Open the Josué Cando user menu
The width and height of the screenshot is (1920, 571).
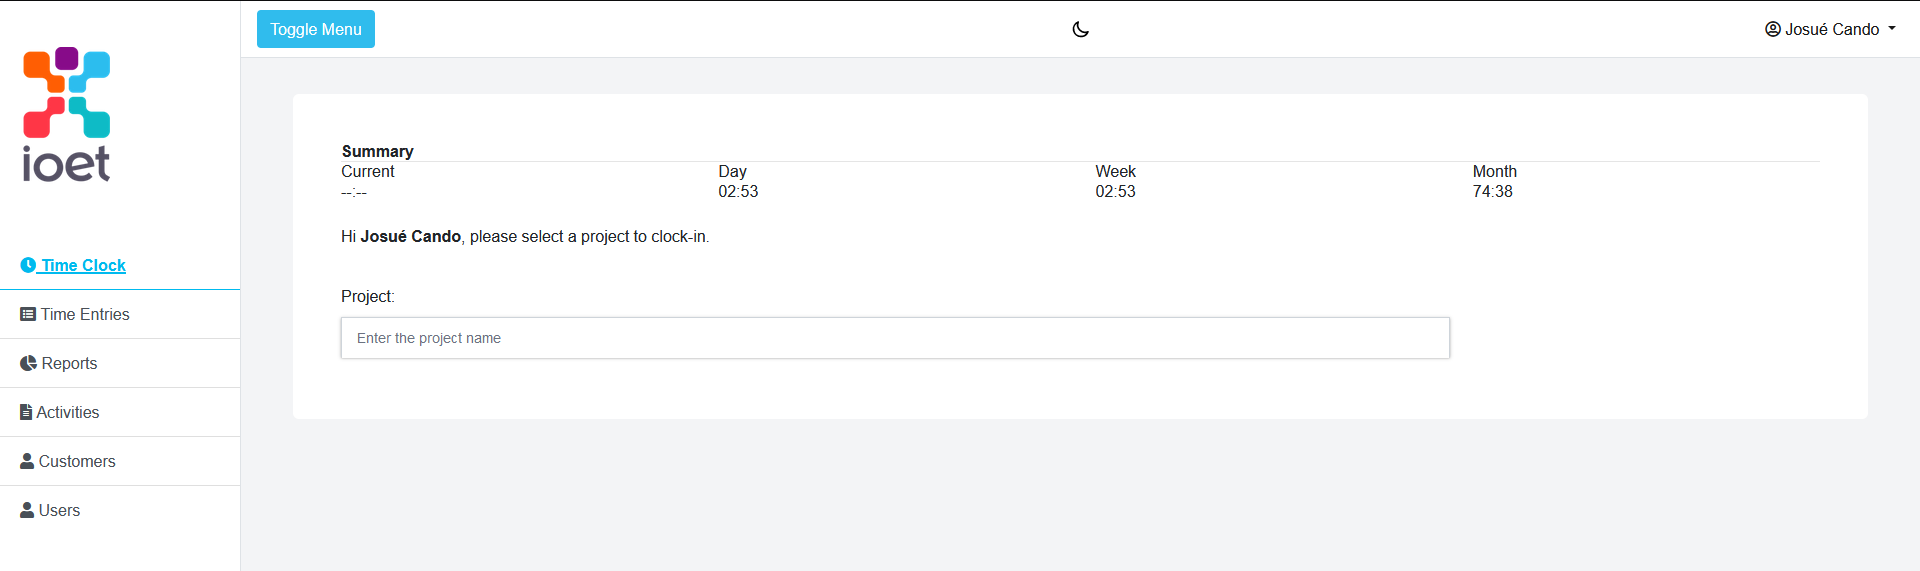(1830, 29)
